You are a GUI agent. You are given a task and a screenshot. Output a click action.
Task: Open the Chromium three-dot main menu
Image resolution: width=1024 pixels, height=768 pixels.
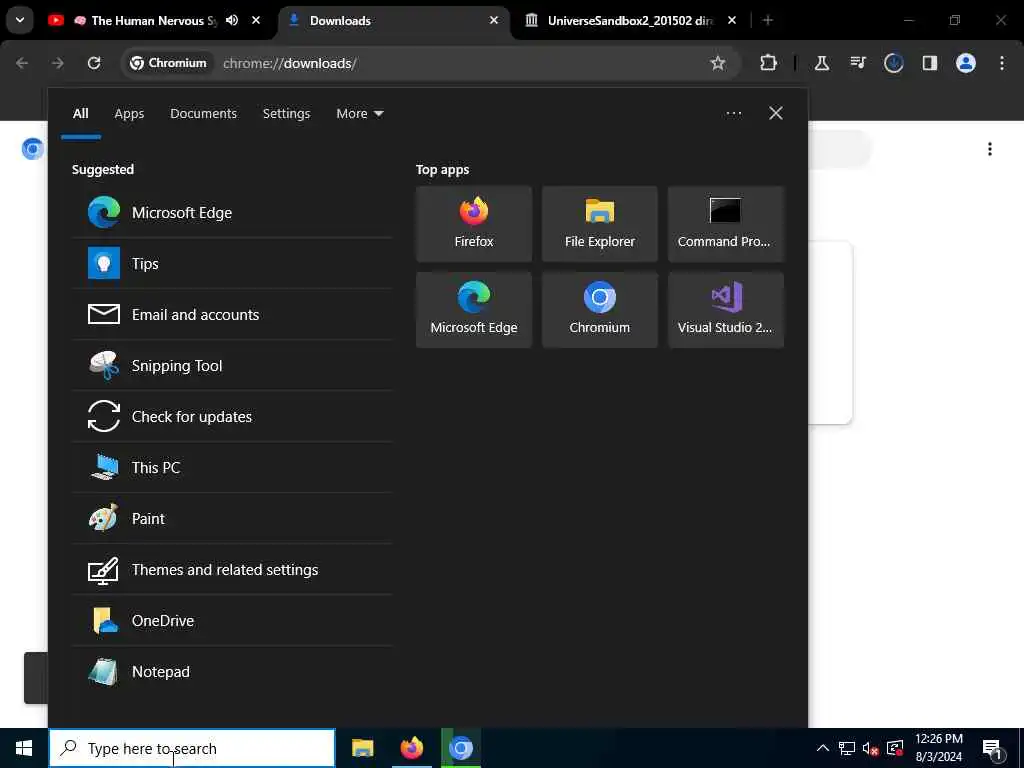[1001, 63]
